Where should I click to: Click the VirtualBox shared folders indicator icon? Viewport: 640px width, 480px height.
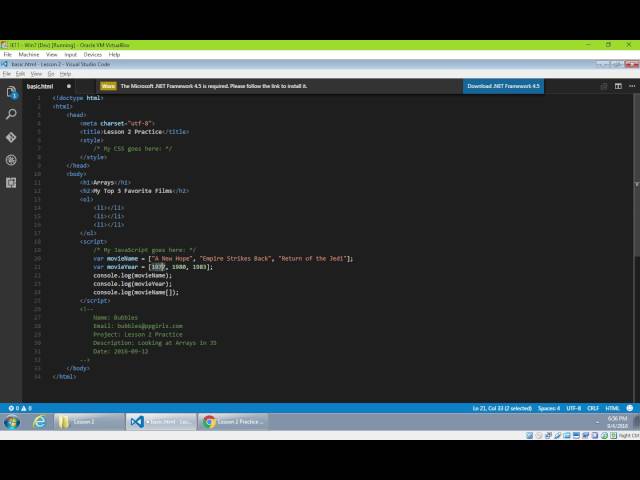567,436
